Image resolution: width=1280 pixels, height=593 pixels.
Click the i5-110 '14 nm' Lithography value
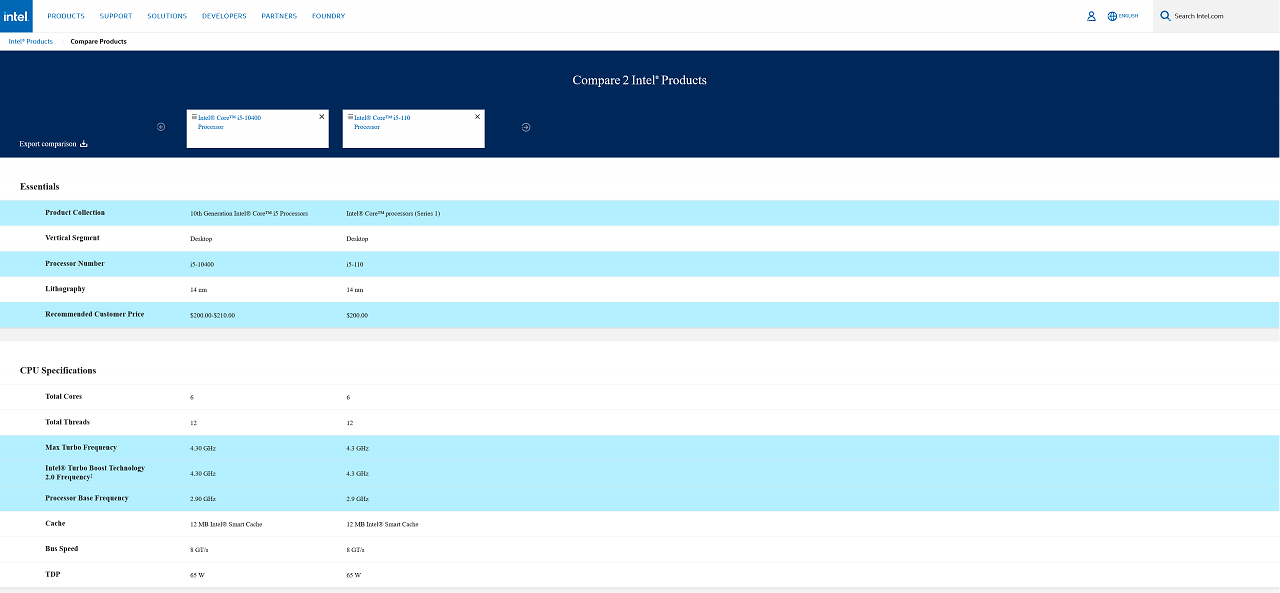coord(354,290)
